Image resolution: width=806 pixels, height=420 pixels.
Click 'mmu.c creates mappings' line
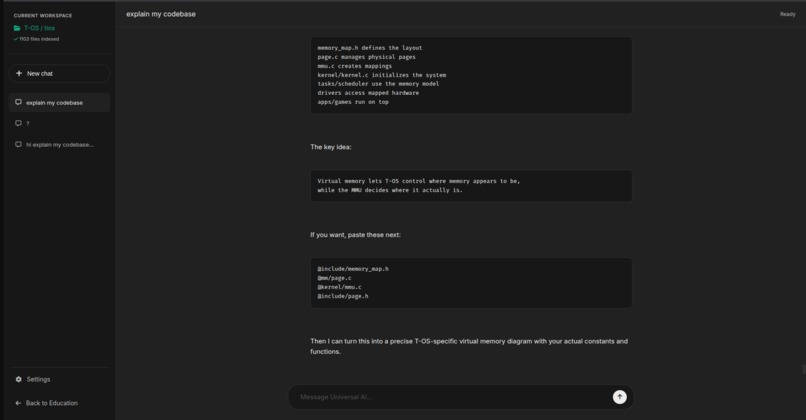355,66
